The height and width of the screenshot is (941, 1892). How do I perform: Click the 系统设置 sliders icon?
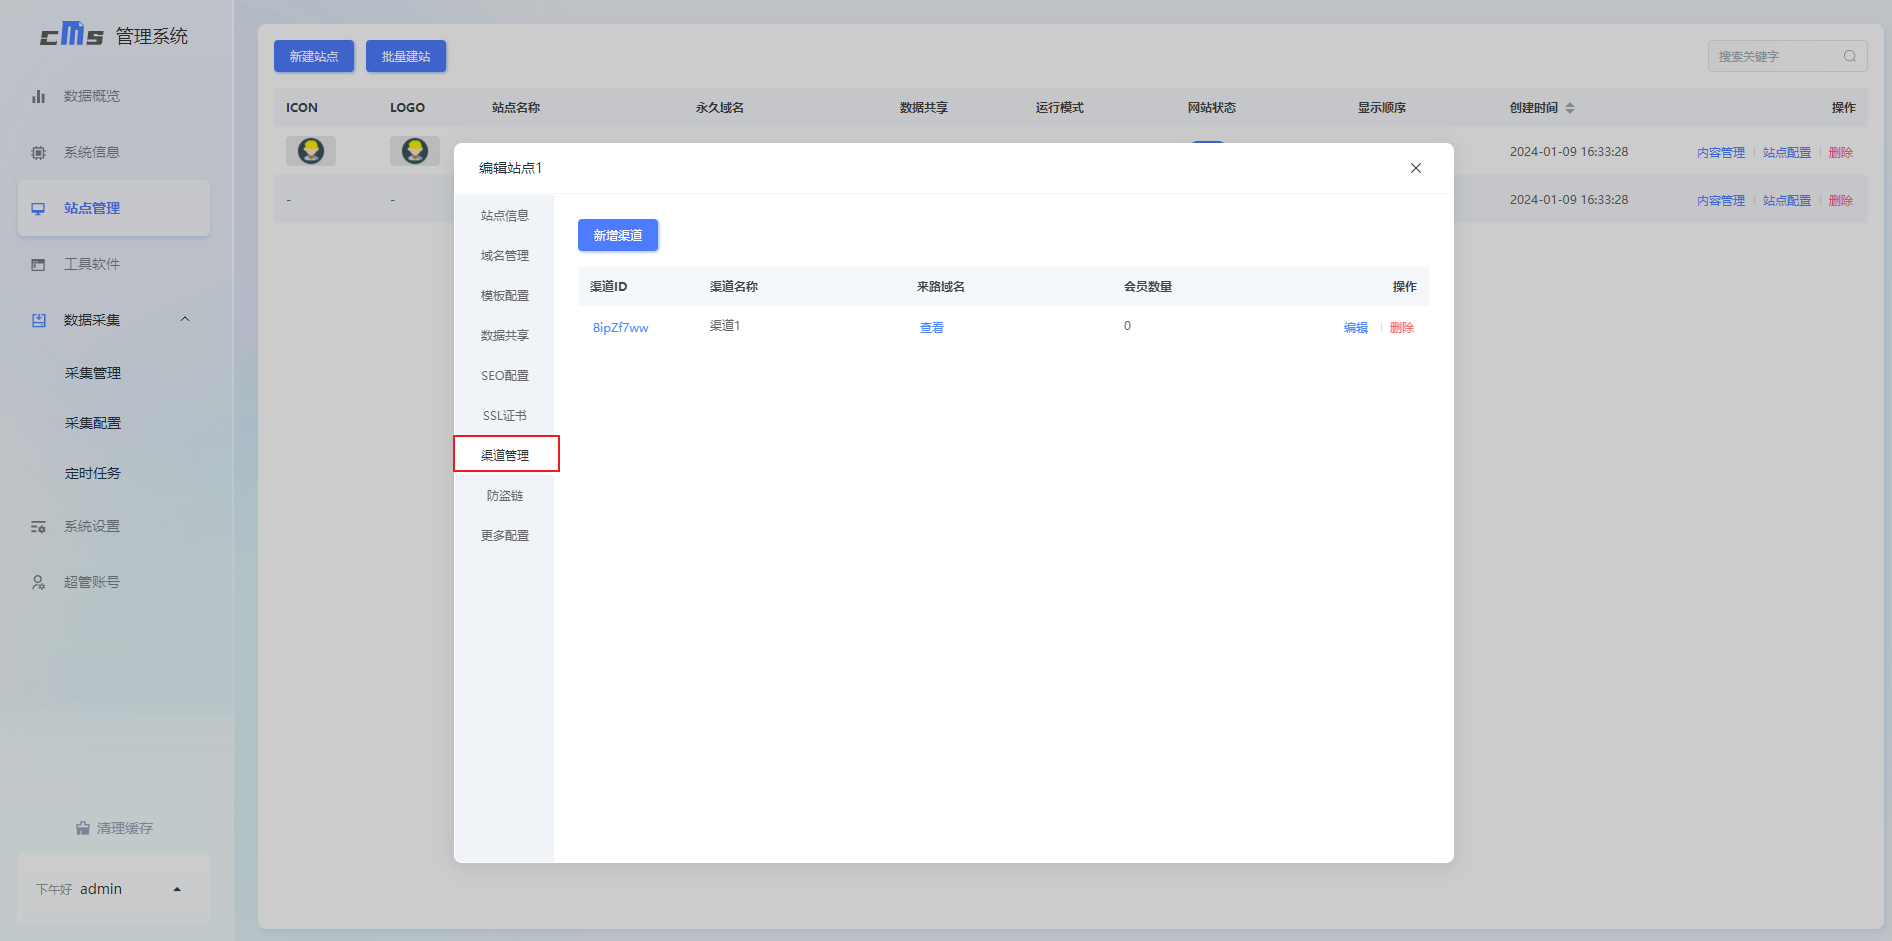(38, 527)
